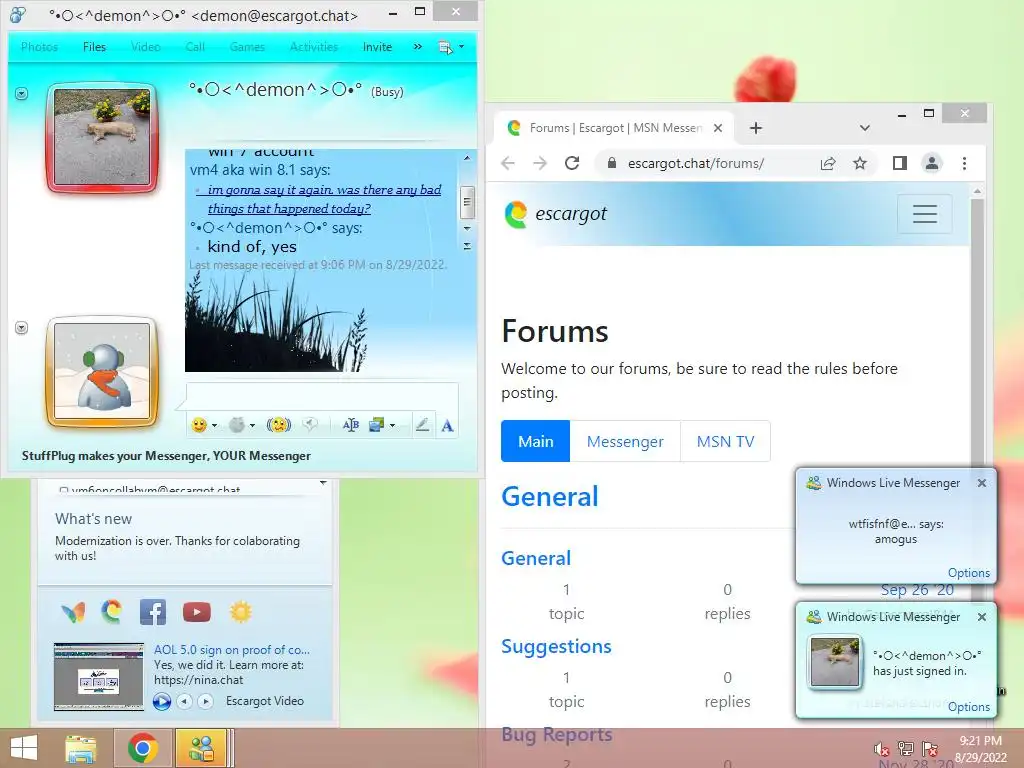
Task: Play the Escargot Video with blue button
Action: pos(162,701)
